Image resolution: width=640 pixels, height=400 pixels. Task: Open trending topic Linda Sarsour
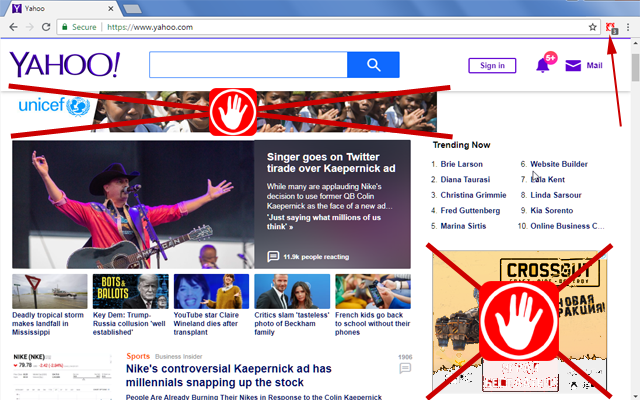point(556,195)
